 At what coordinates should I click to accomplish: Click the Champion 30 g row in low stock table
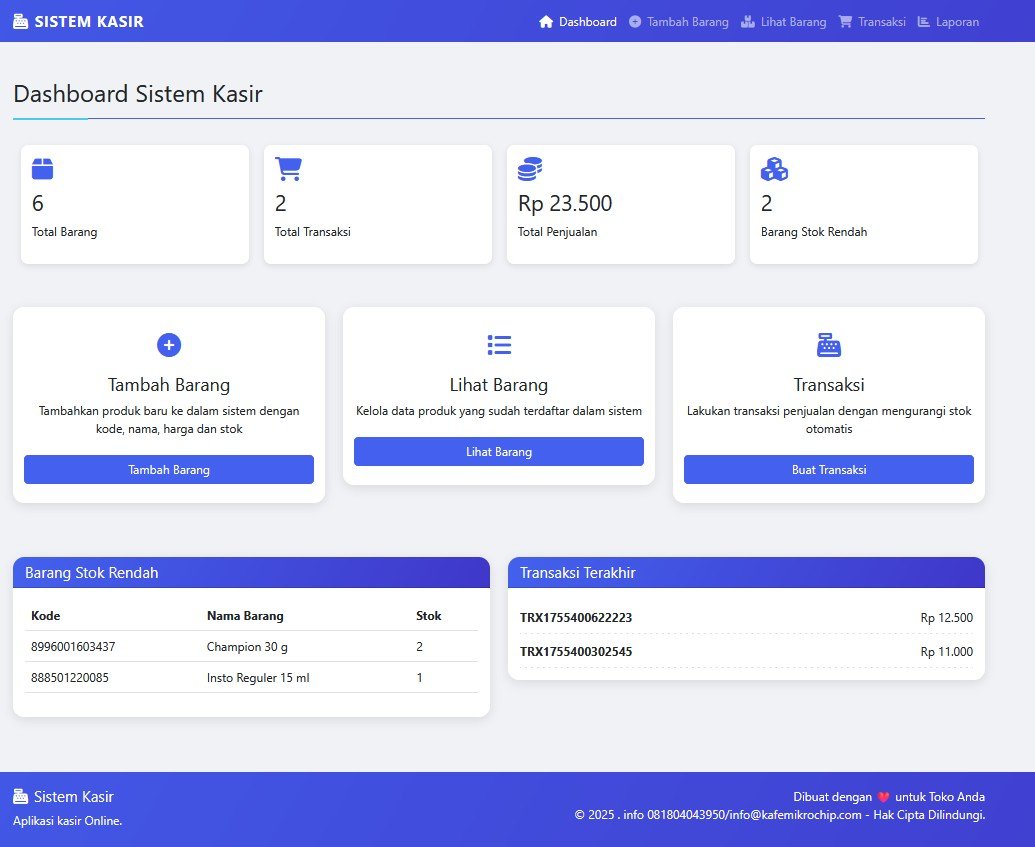(247, 647)
